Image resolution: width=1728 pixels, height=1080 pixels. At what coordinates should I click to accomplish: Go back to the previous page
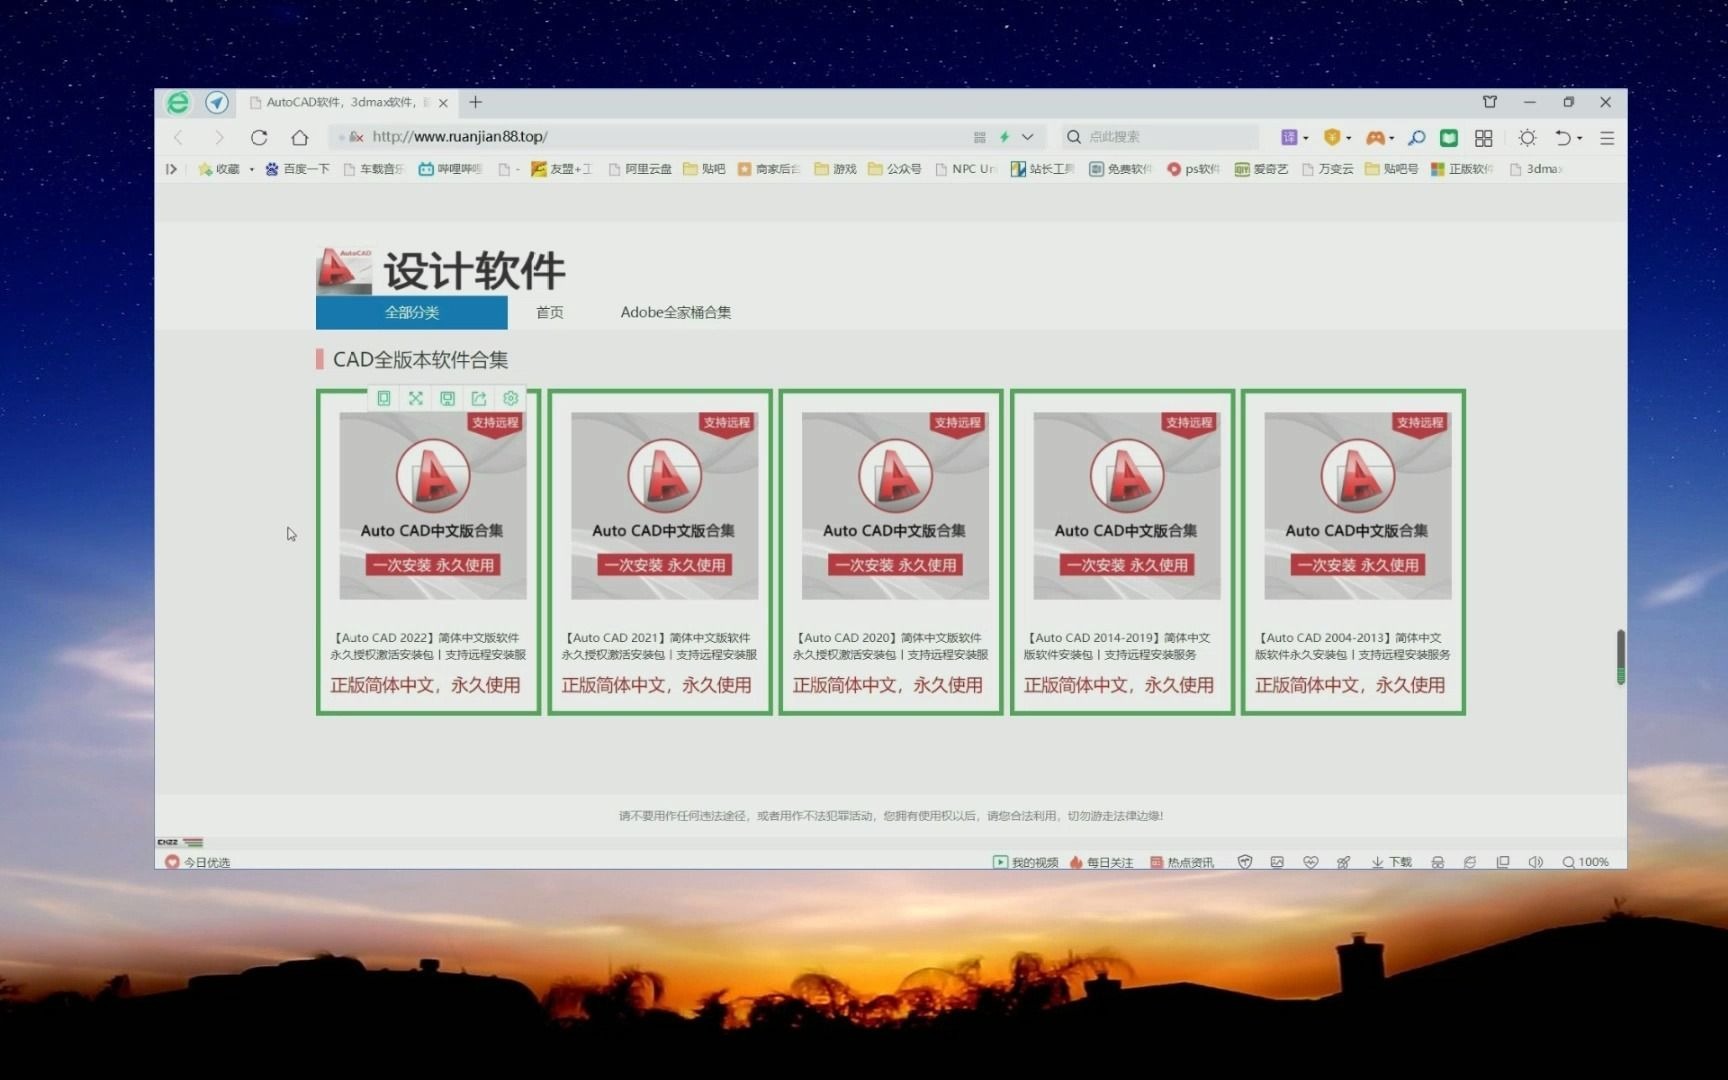pyautogui.click(x=179, y=137)
